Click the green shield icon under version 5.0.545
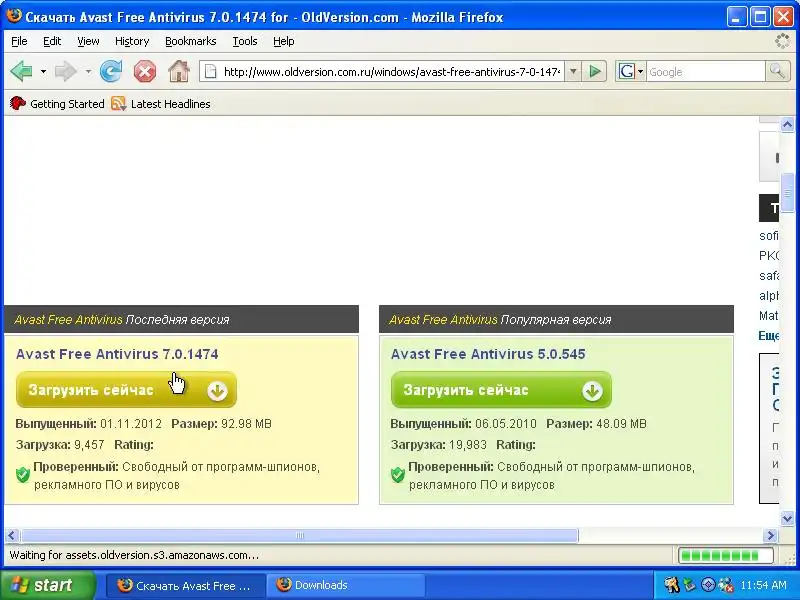The width and height of the screenshot is (800, 600). 398,474
